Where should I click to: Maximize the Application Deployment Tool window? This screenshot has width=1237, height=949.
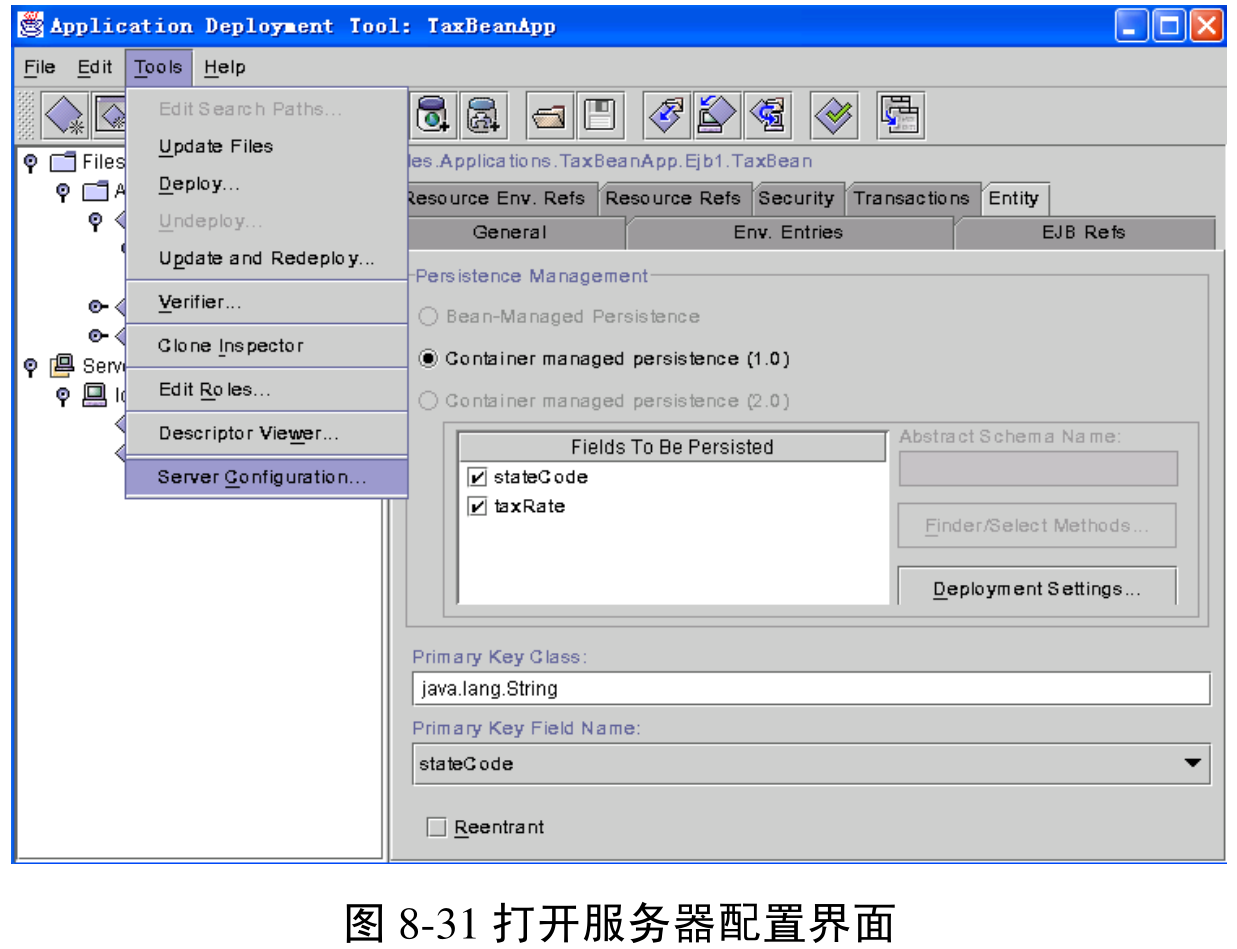pyautogui.click(x=1168, y=25)
